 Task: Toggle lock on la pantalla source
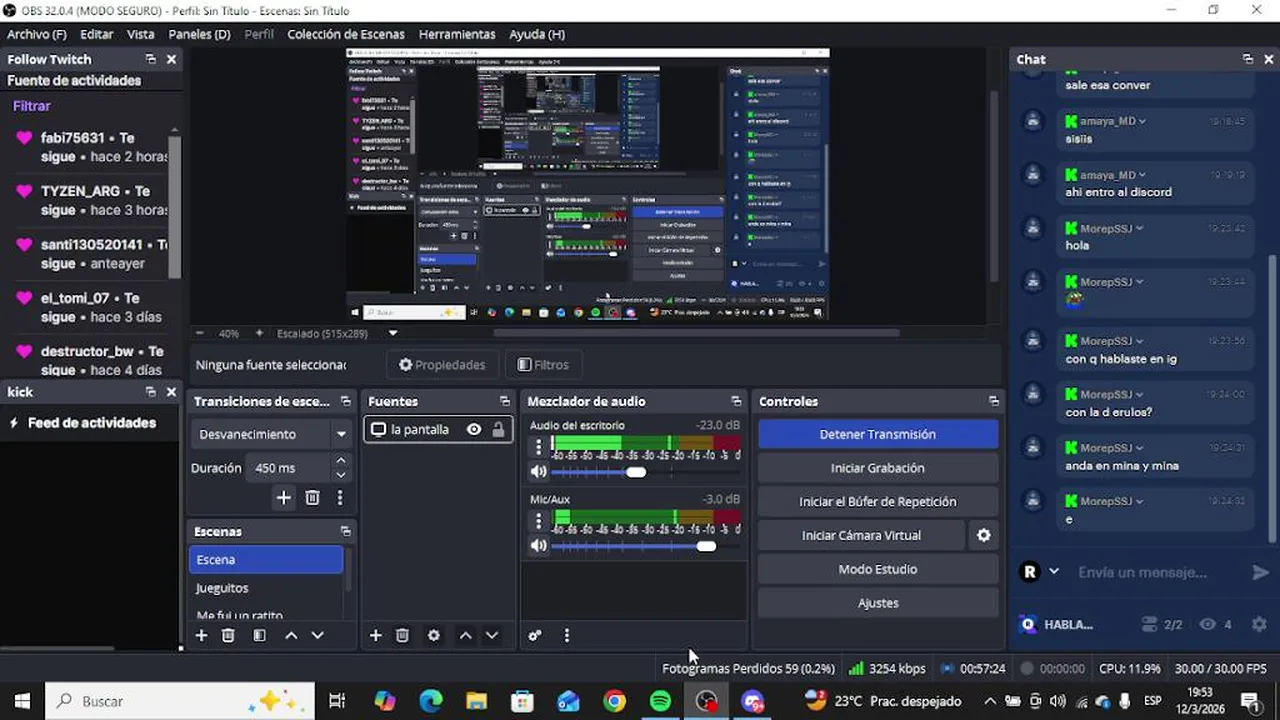(x=498, y=429)
